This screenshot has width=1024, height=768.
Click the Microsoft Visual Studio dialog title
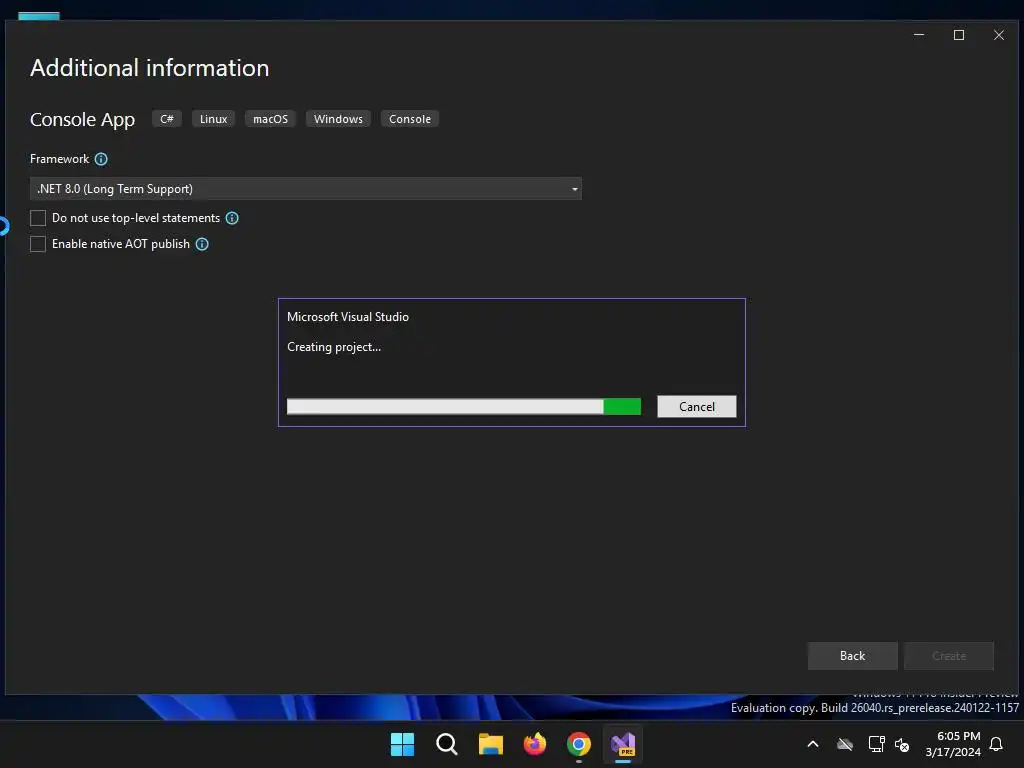click(x=348, y=317)
